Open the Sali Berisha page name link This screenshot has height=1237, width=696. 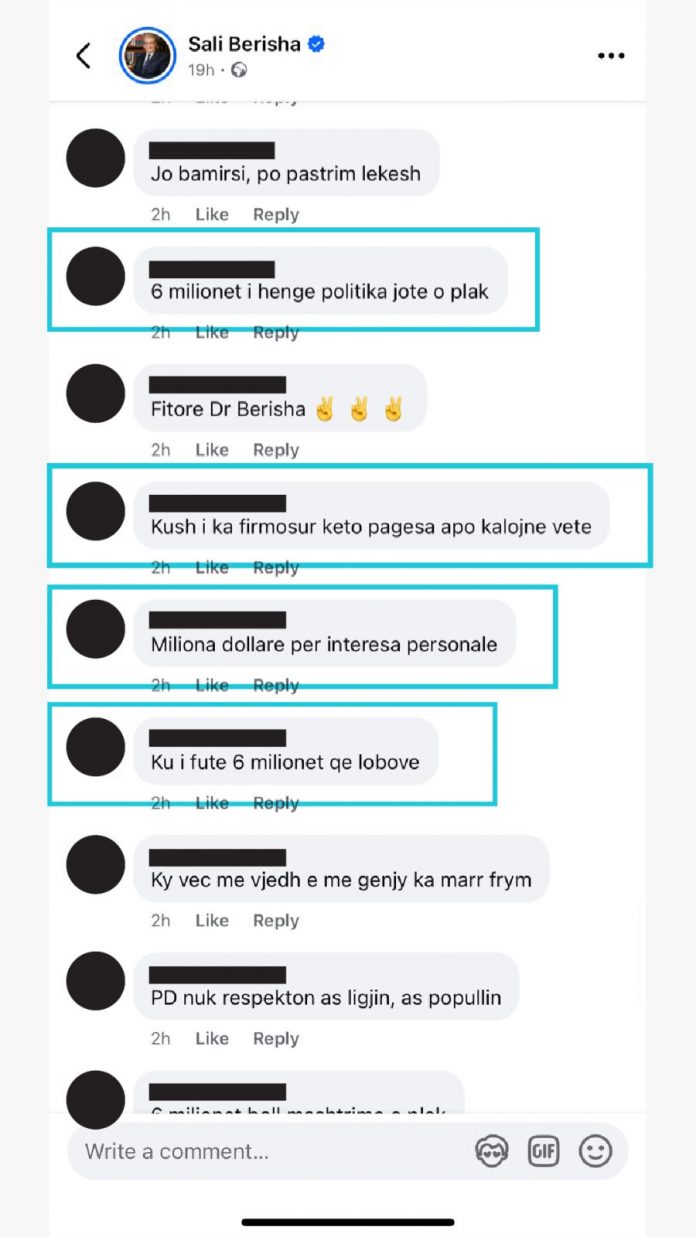pyautogui.click(x=246, y=44)
